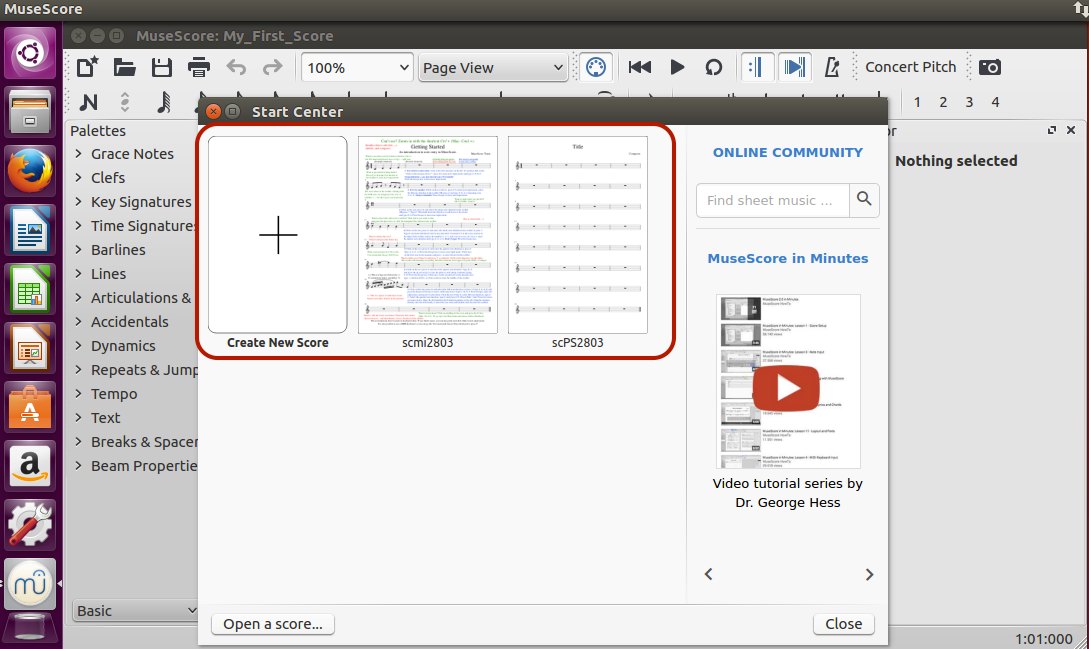Go to the next Start Center panel
The image size is (1089, 649).
869,574
